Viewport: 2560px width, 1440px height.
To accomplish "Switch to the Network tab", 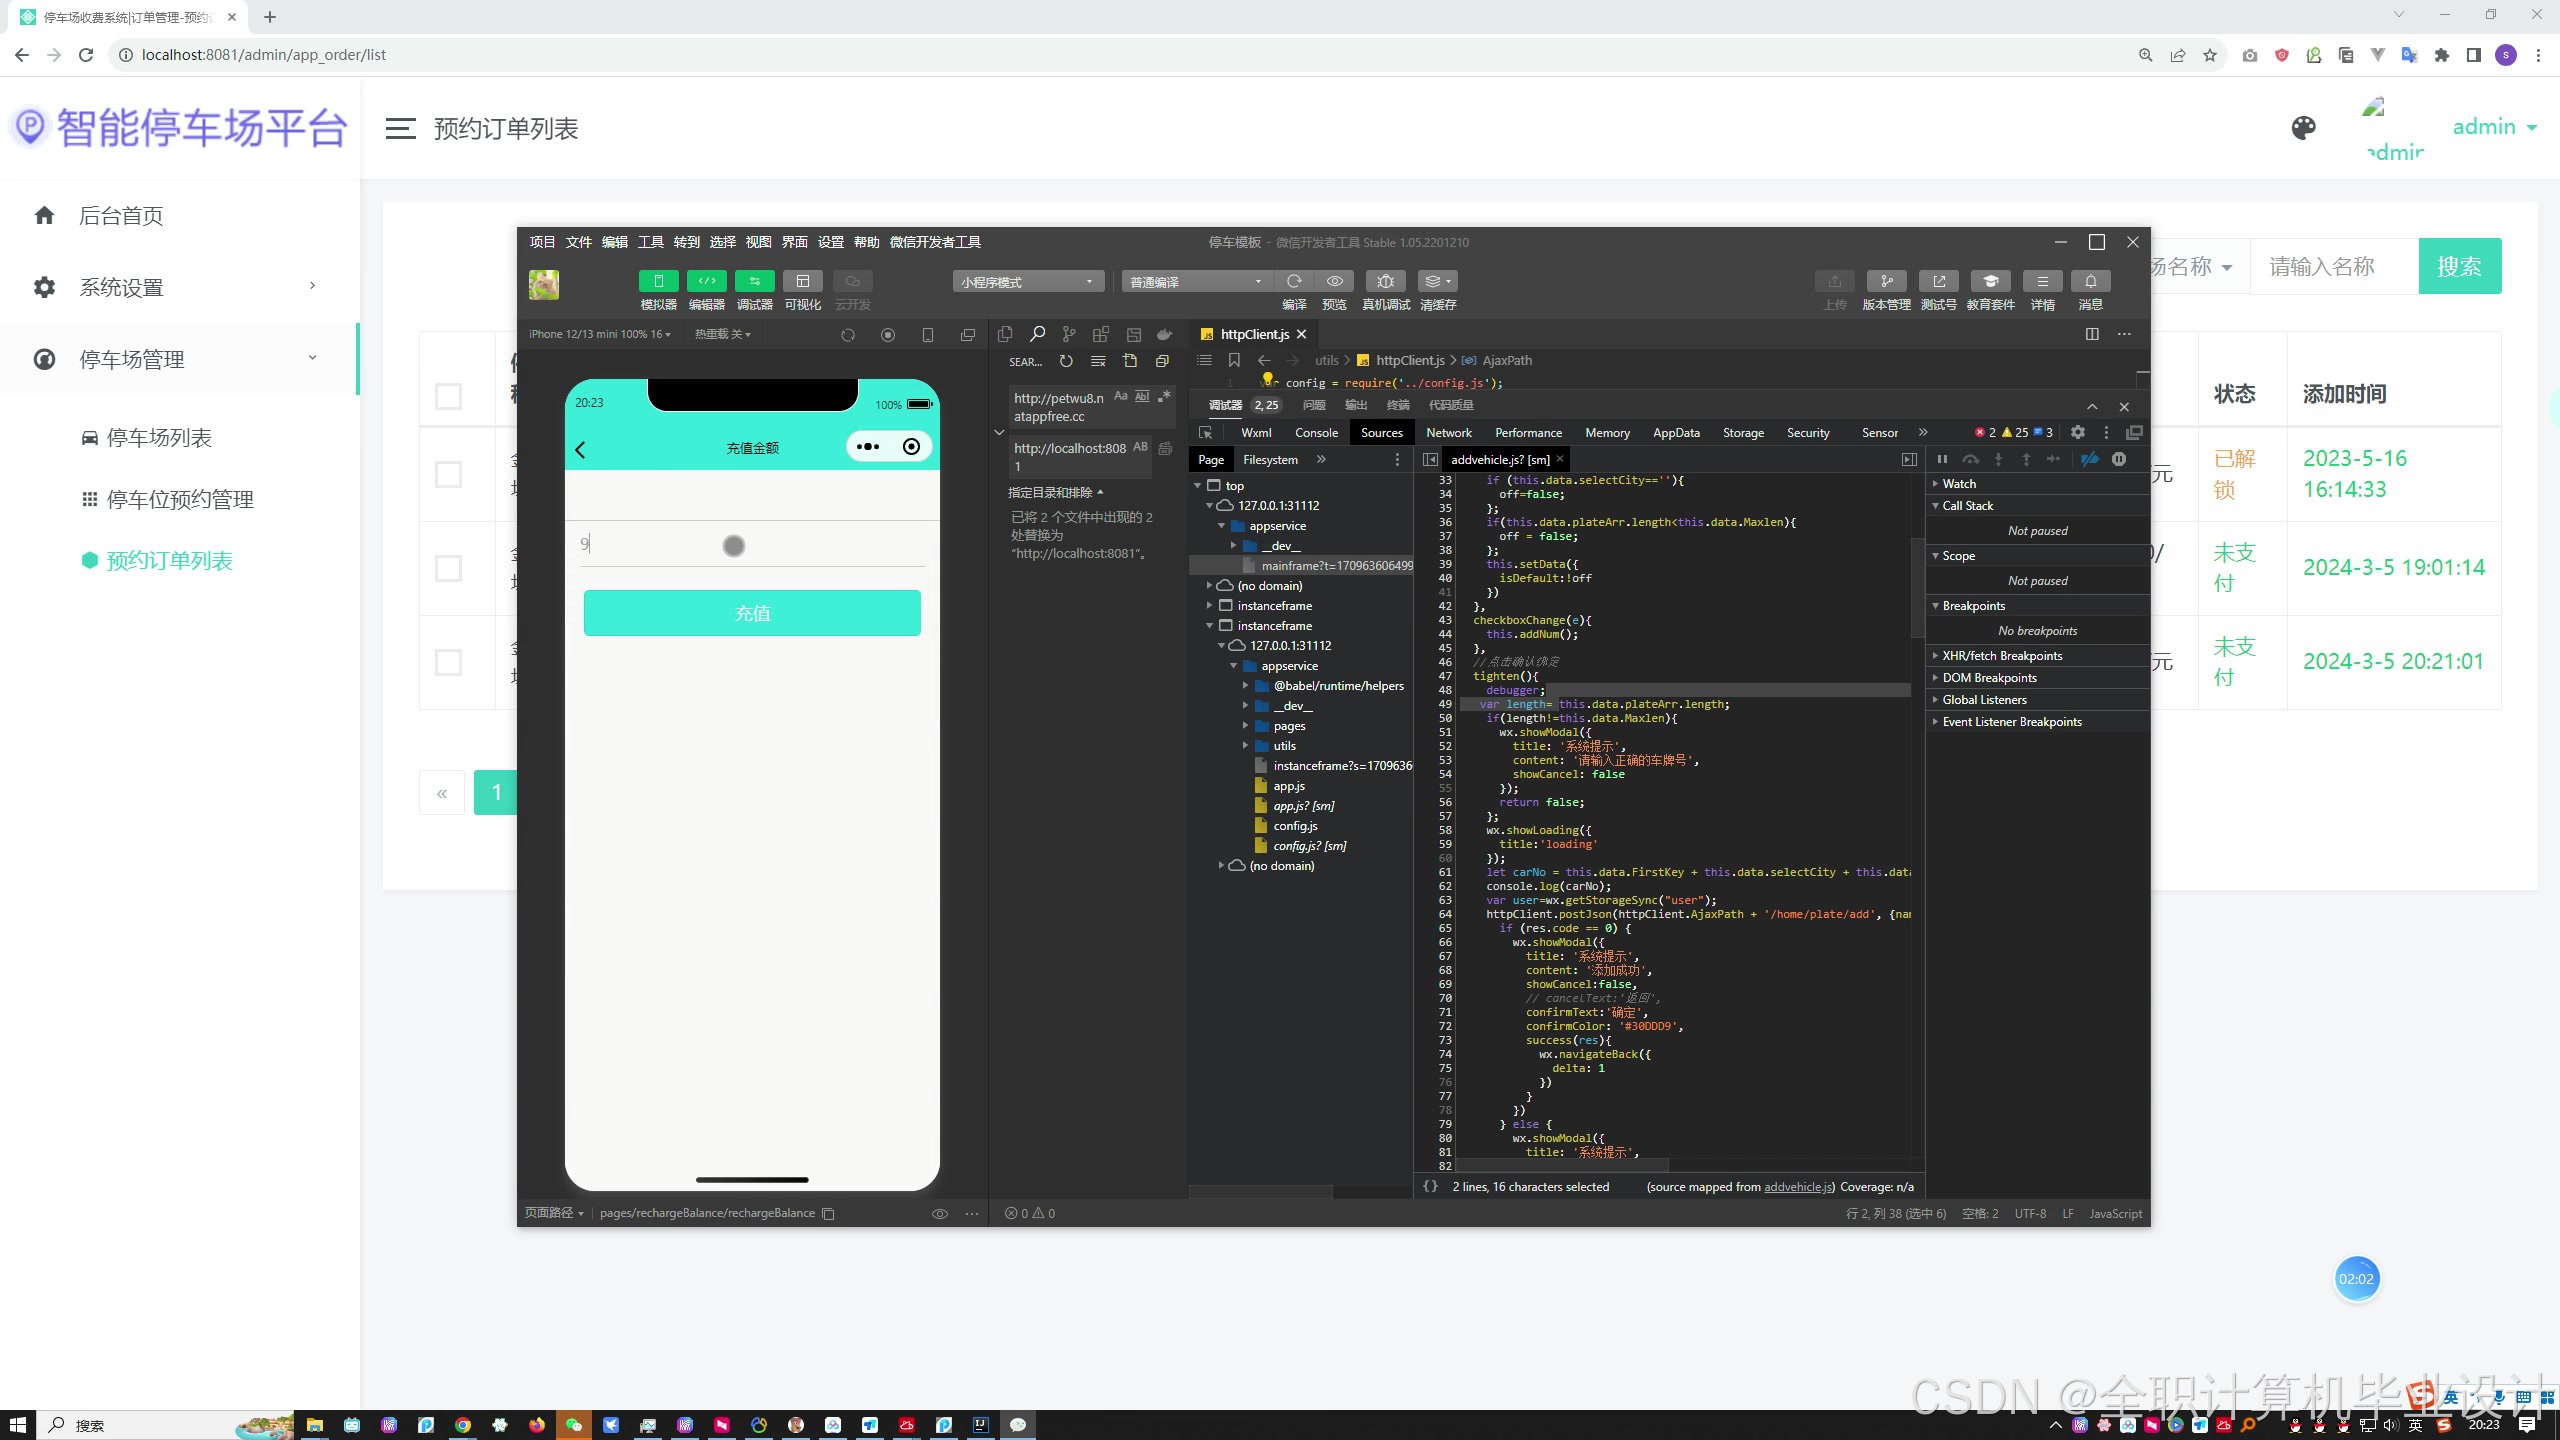I will point(1448,432).
